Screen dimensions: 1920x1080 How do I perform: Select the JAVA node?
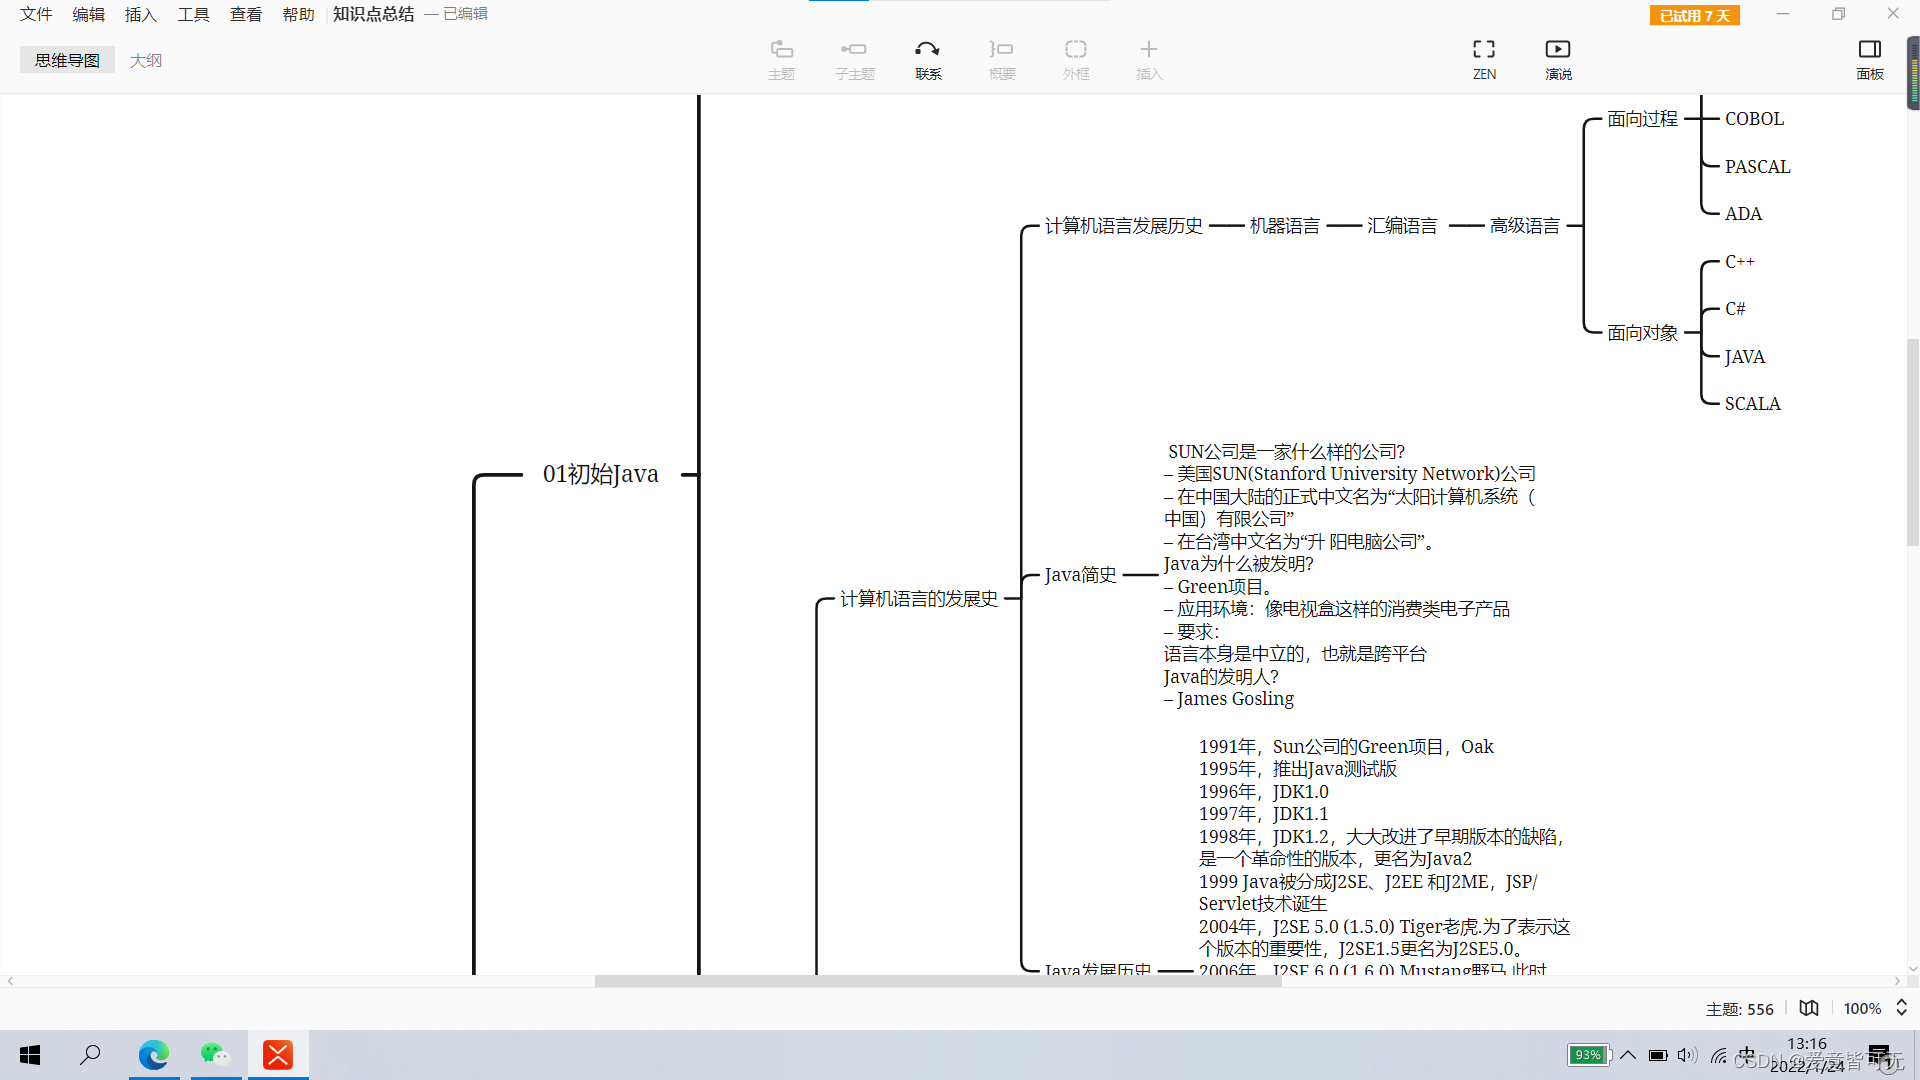pyautogui.click(x=1745, y=357)
